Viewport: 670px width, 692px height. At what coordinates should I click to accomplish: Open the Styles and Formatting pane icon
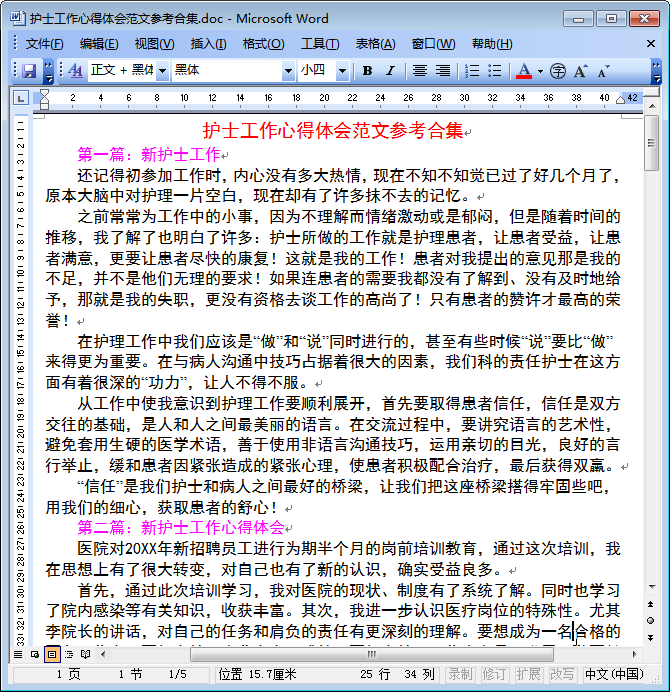point(76,71)
